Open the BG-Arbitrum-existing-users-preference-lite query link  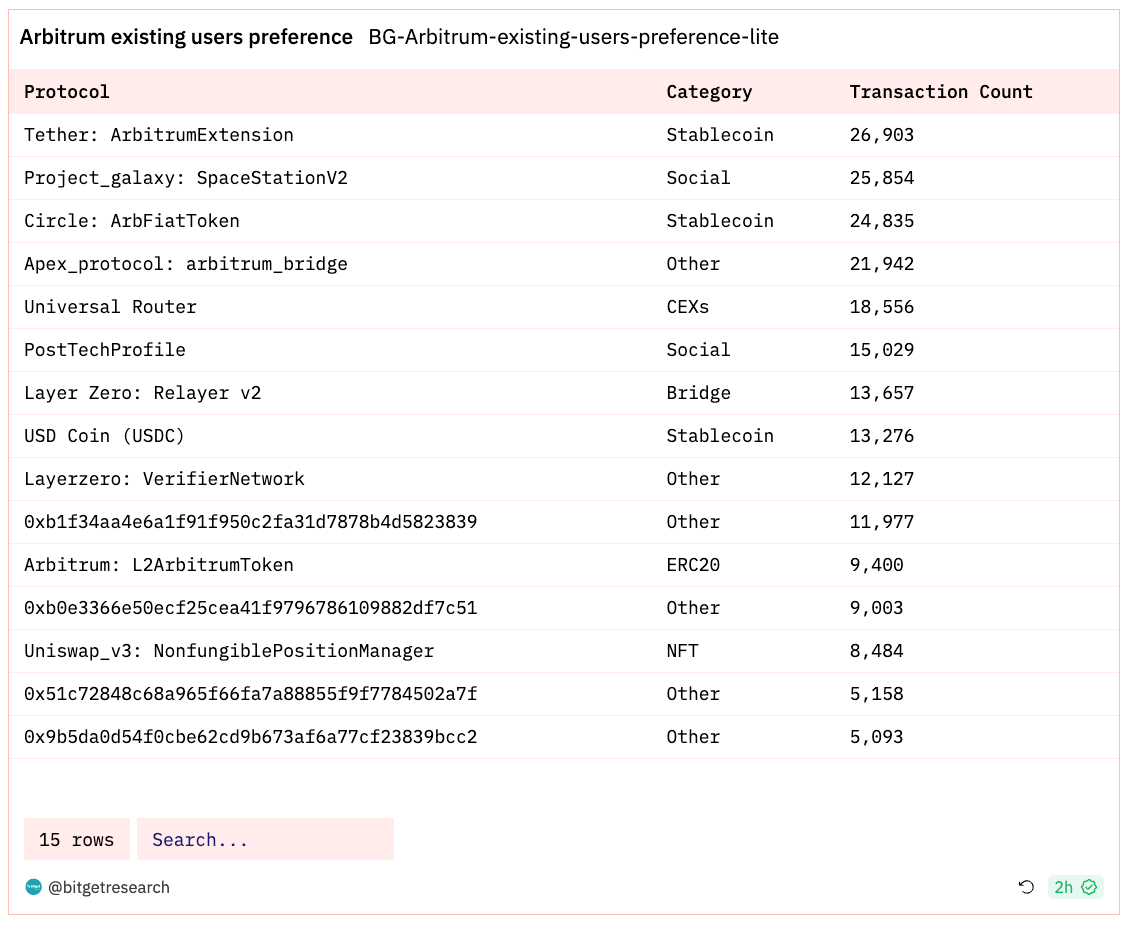coord(574,37)
